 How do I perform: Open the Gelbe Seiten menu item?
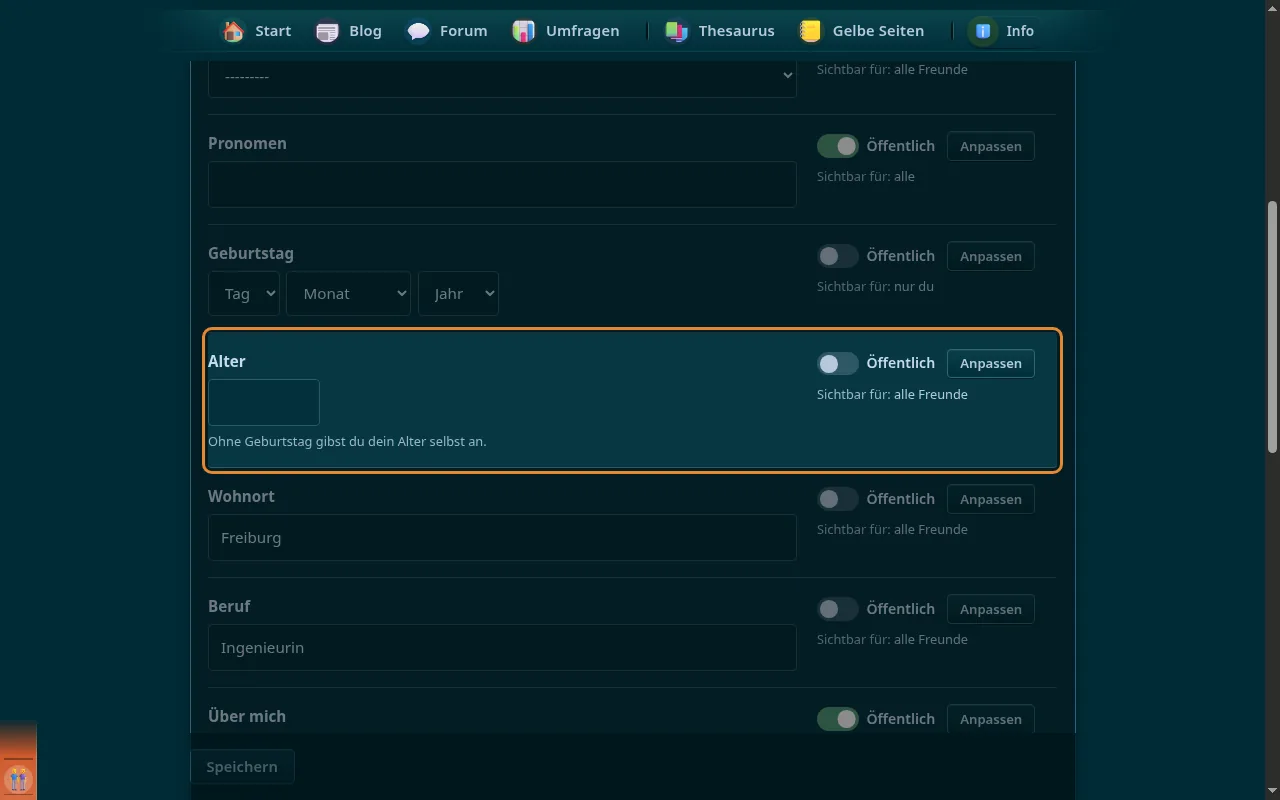[x=862, y=31]
